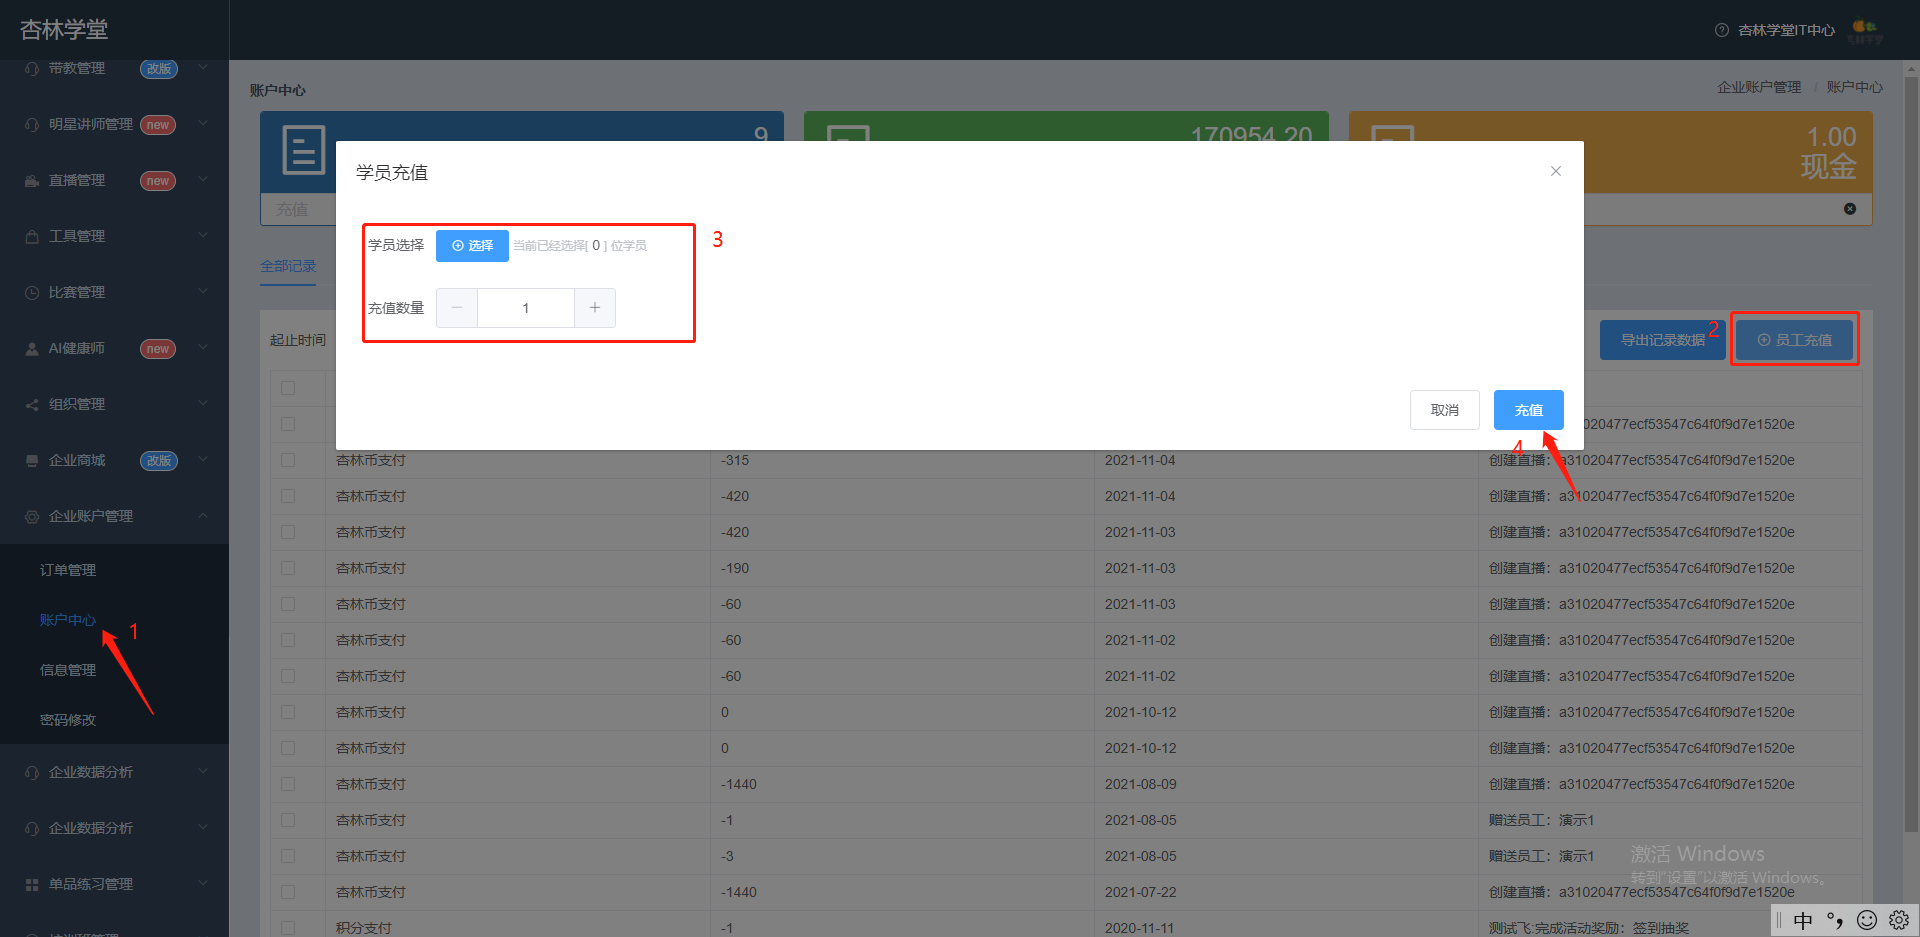Viewport: 1920px width, 937px height.
Task: Check the box for the 2021-08-09 row
Action: (288, 784)
